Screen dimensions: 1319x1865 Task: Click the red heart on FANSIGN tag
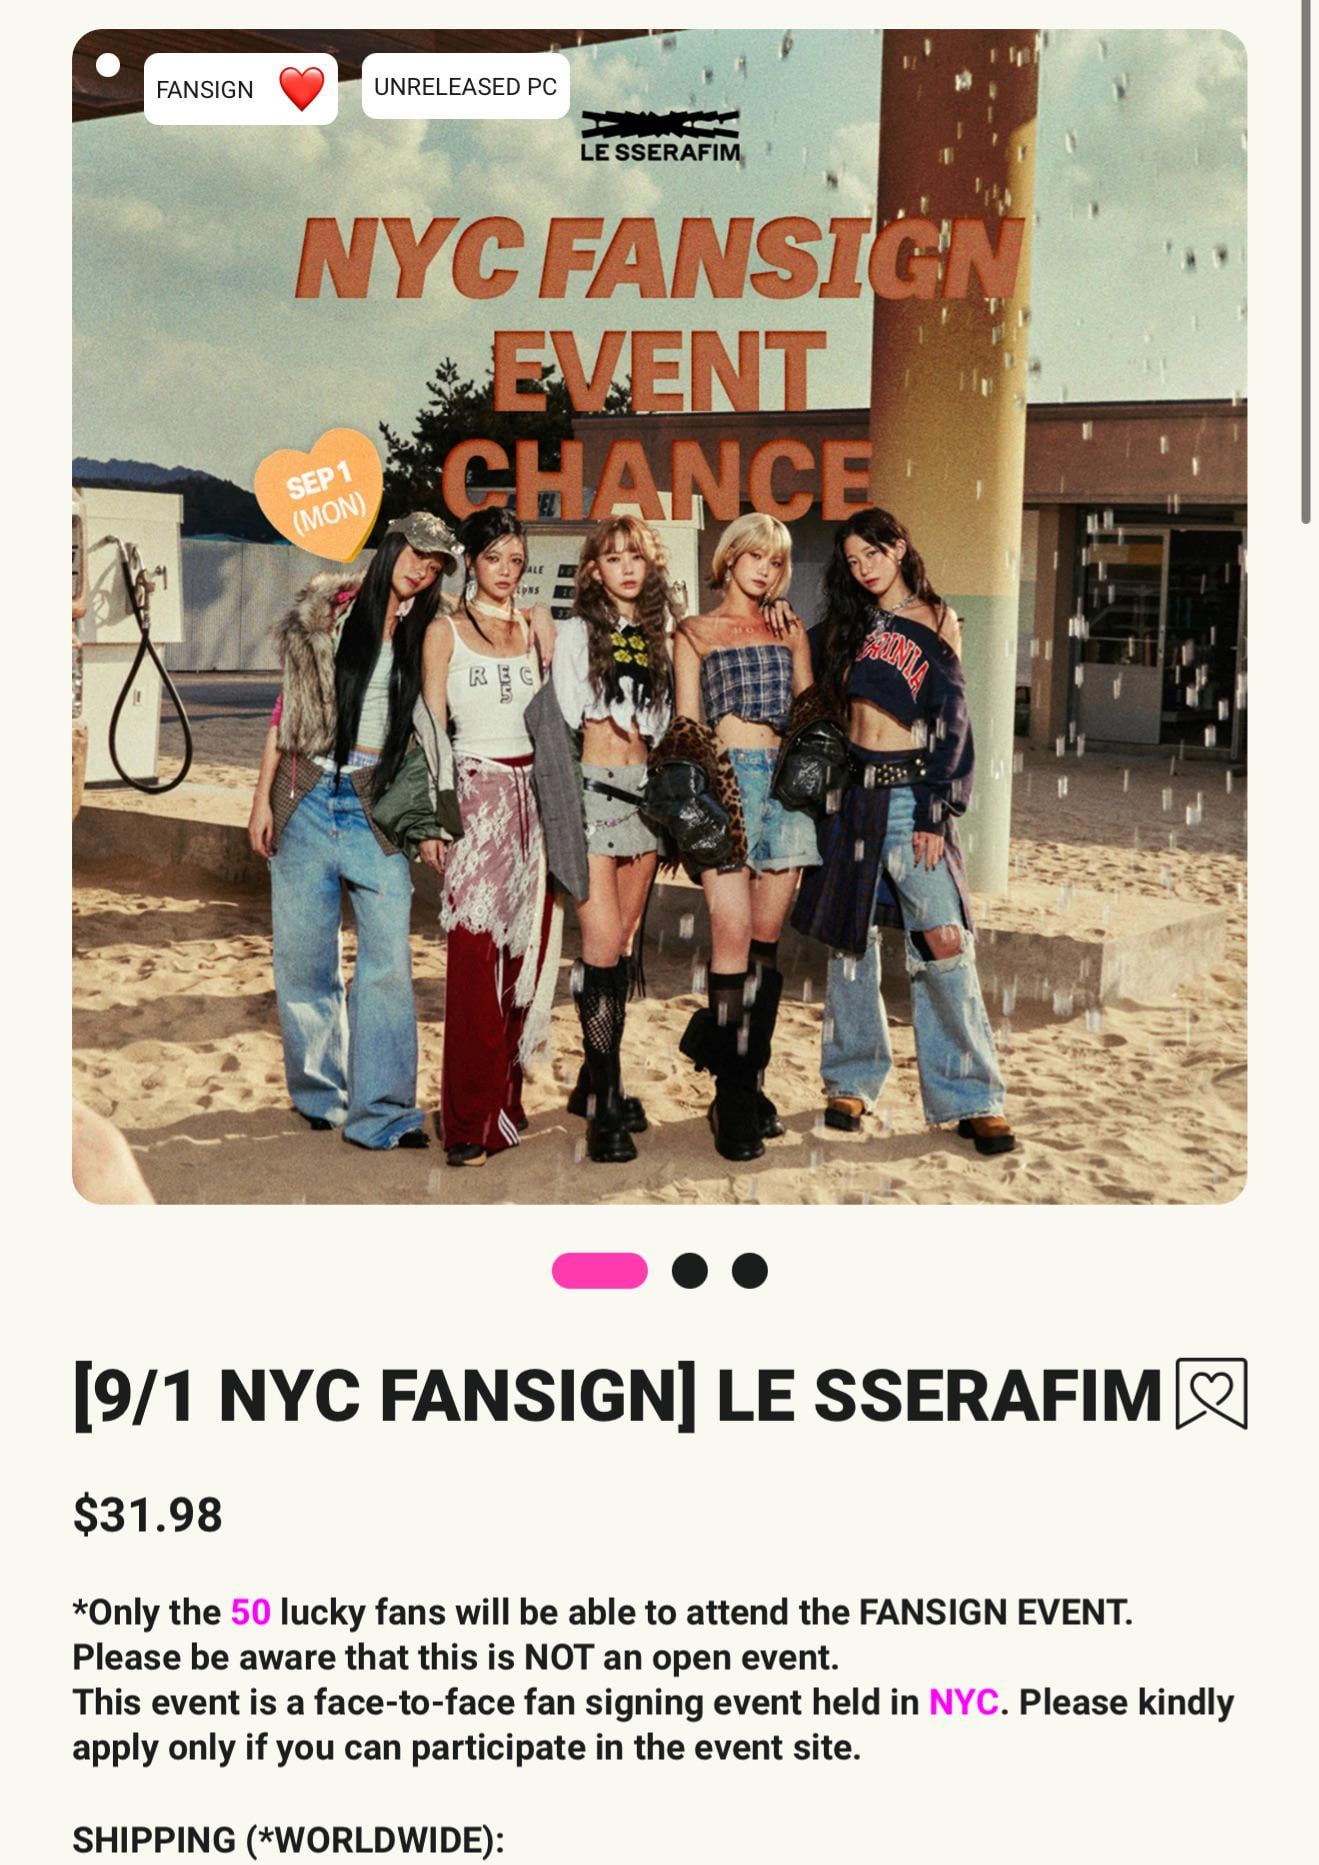point(301,89)
